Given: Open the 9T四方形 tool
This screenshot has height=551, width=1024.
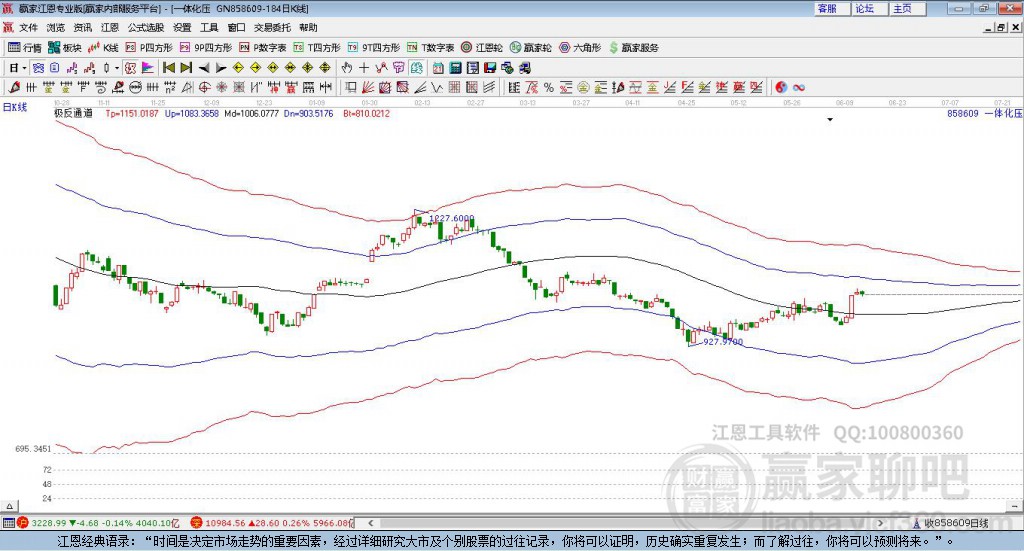Looking at the screenshot, I should tap(374, 48).
